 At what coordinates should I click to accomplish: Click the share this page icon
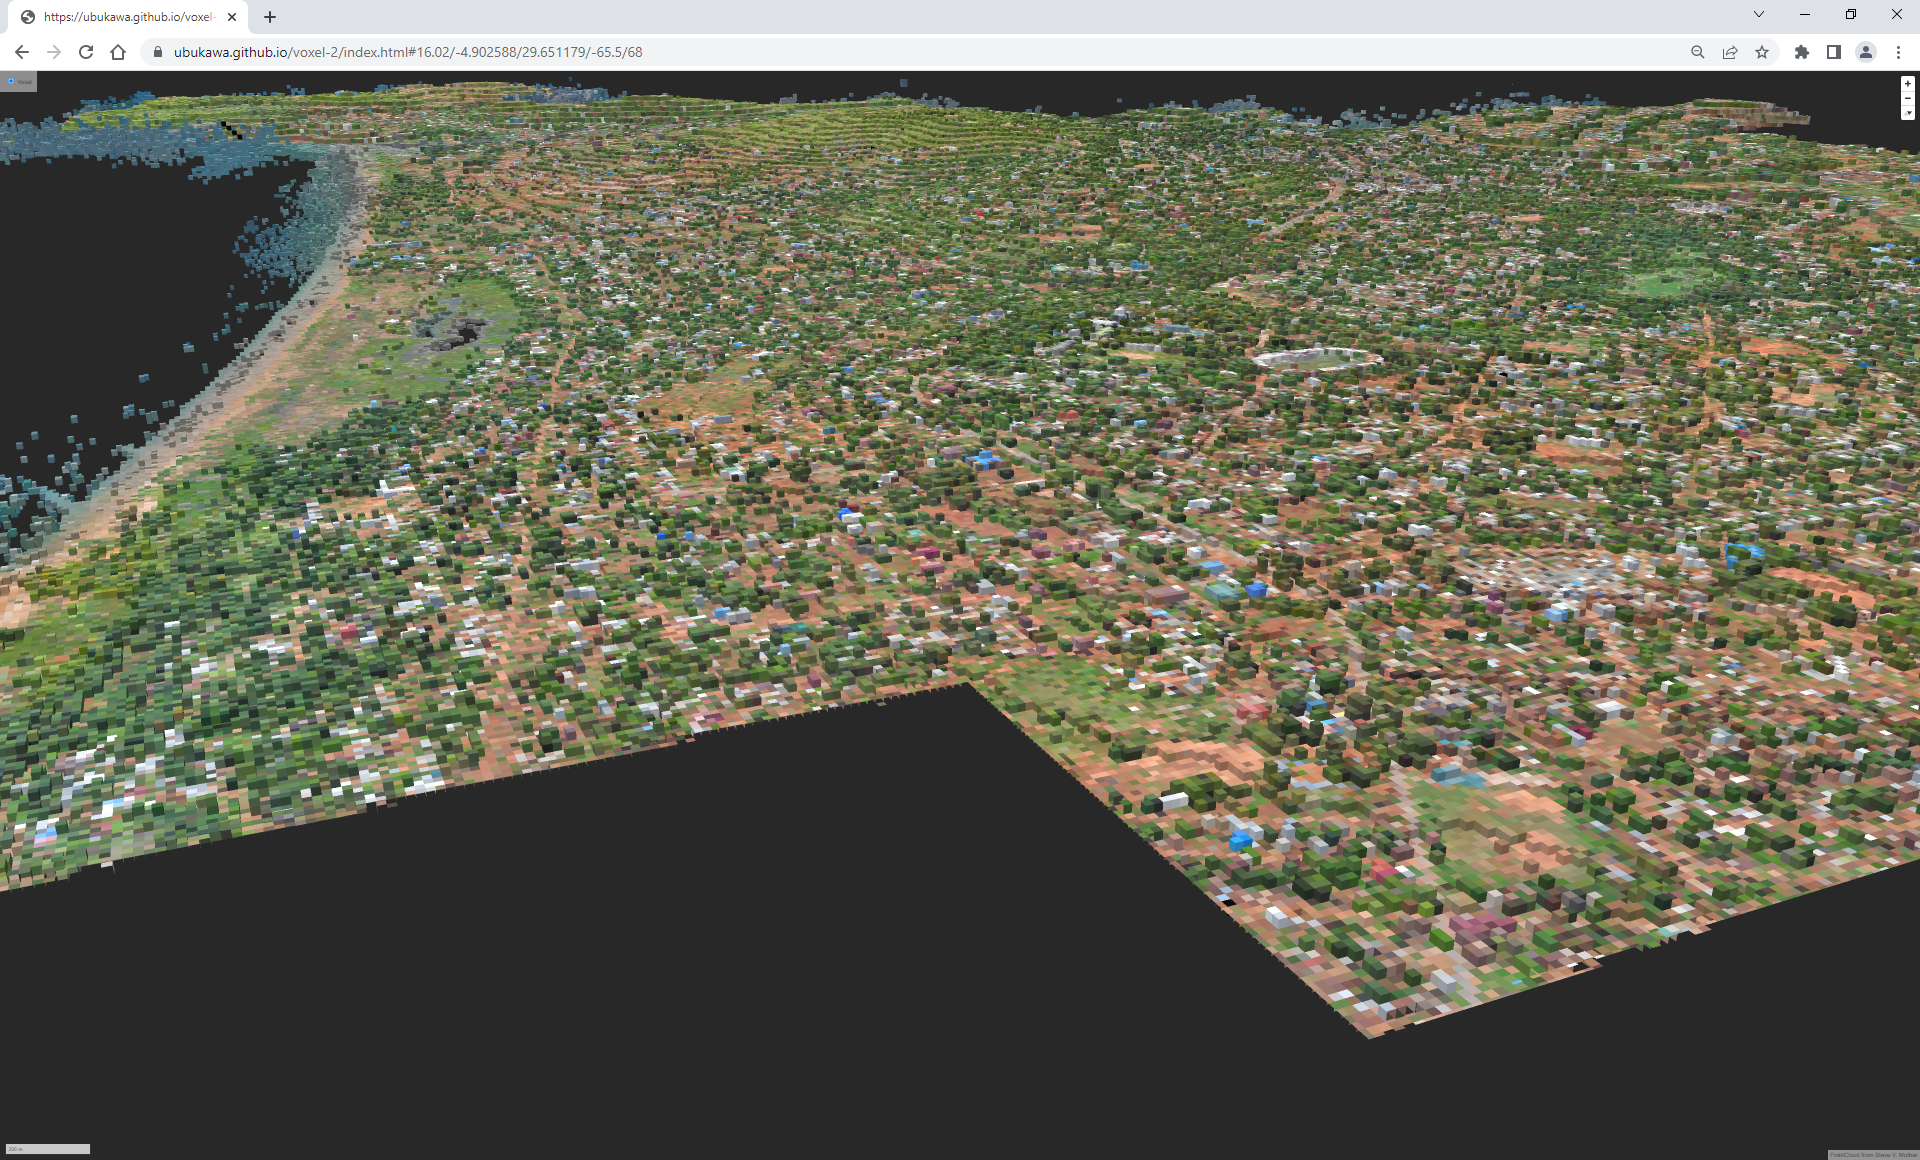click(x=1730, y=52)
